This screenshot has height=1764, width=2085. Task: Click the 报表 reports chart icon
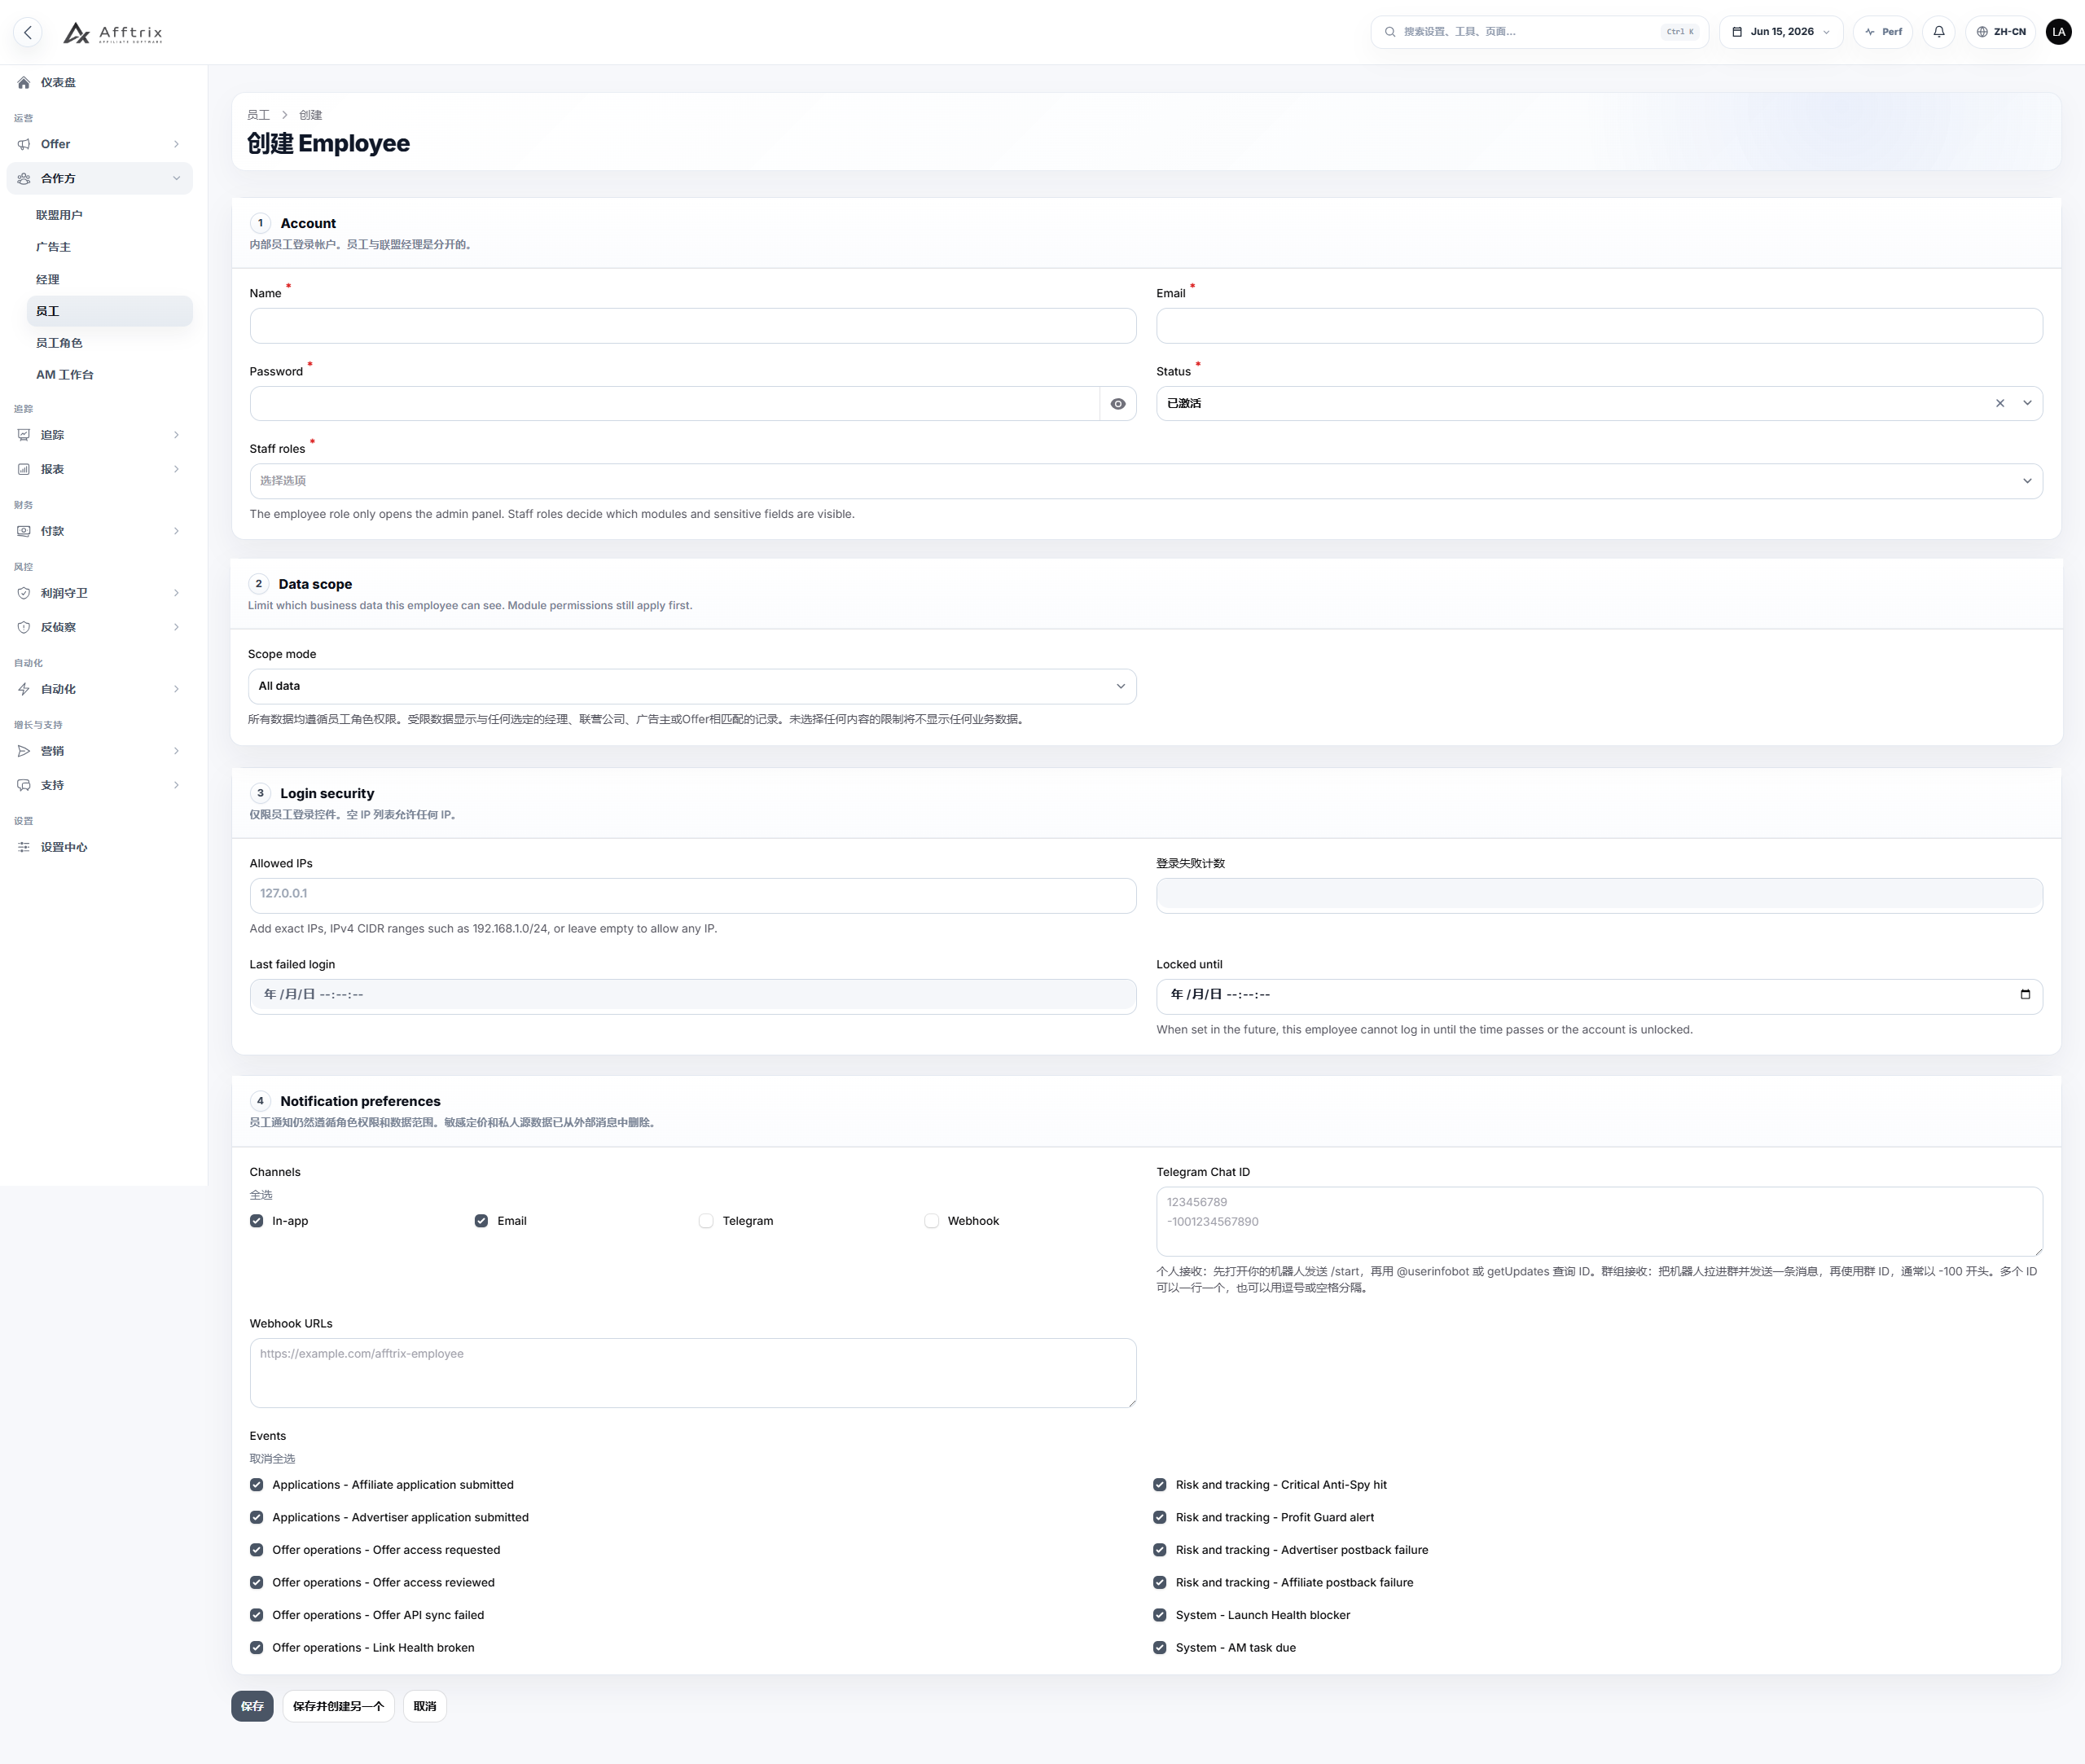(24, 469)
